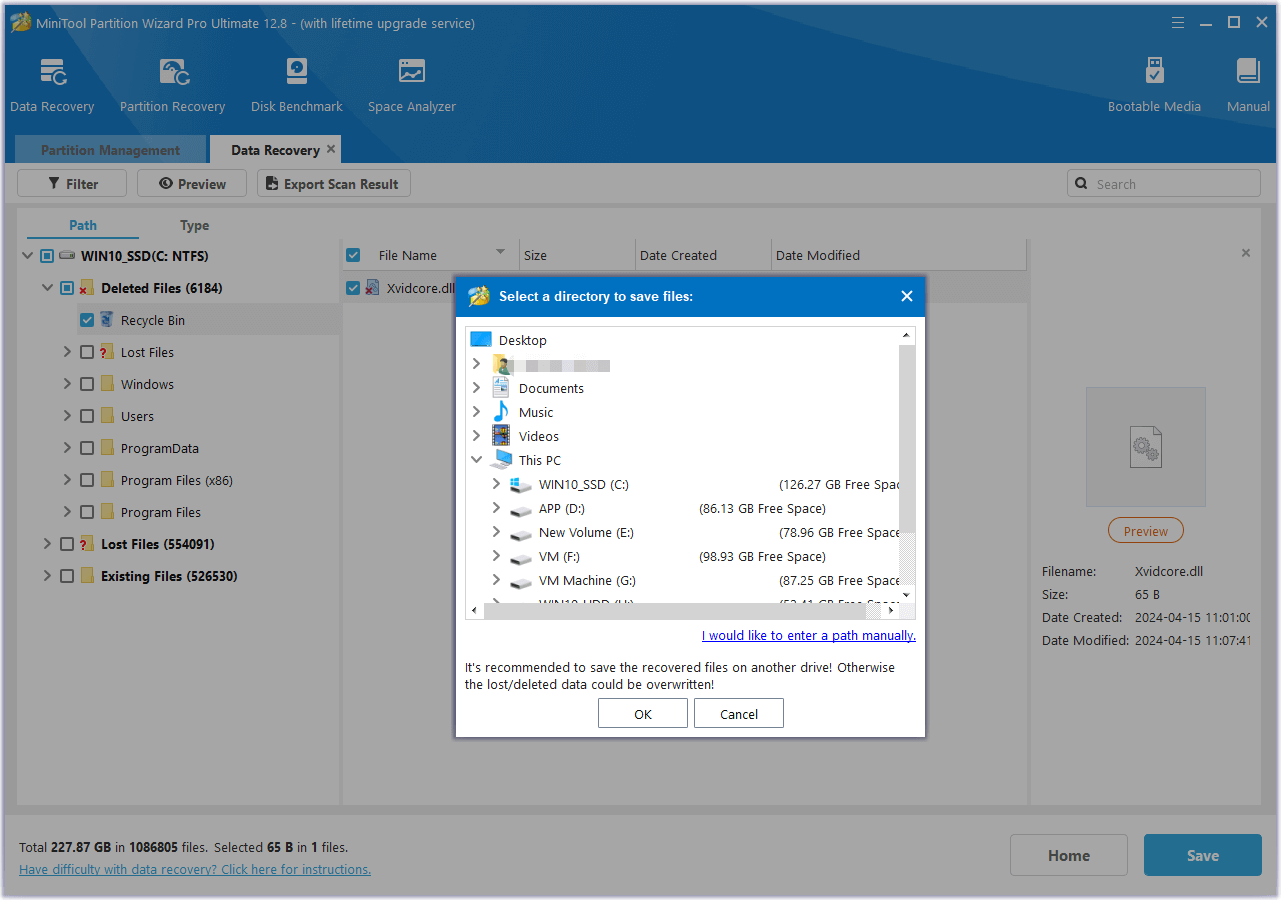
Task: Click the WIN10_SSD (C:) drive icon in dialog
Action: click(x=521, y=484)
